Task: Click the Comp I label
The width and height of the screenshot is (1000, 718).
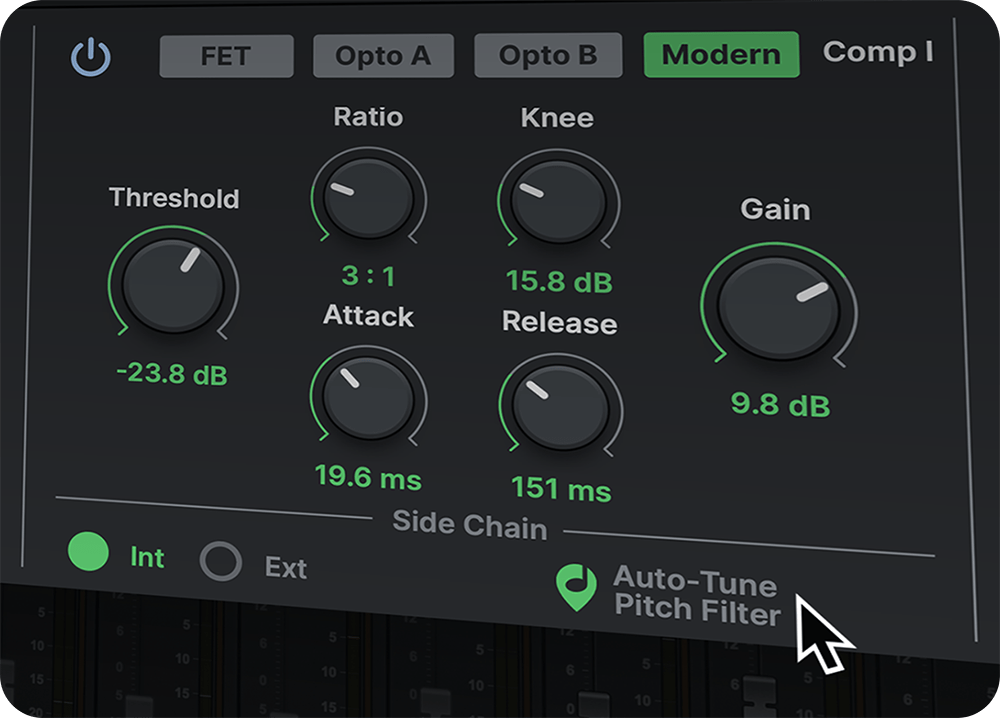Action: (x=877, y=52)
